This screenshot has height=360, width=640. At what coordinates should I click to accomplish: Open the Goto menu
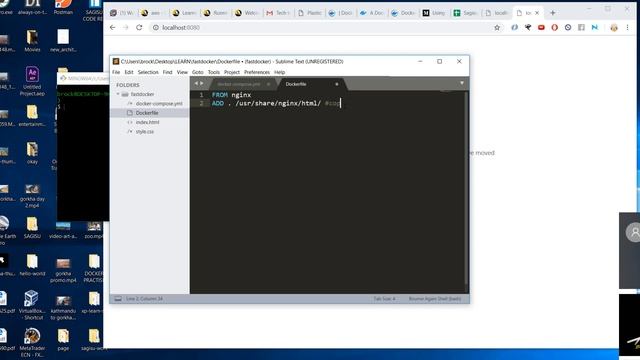[198, 72]
